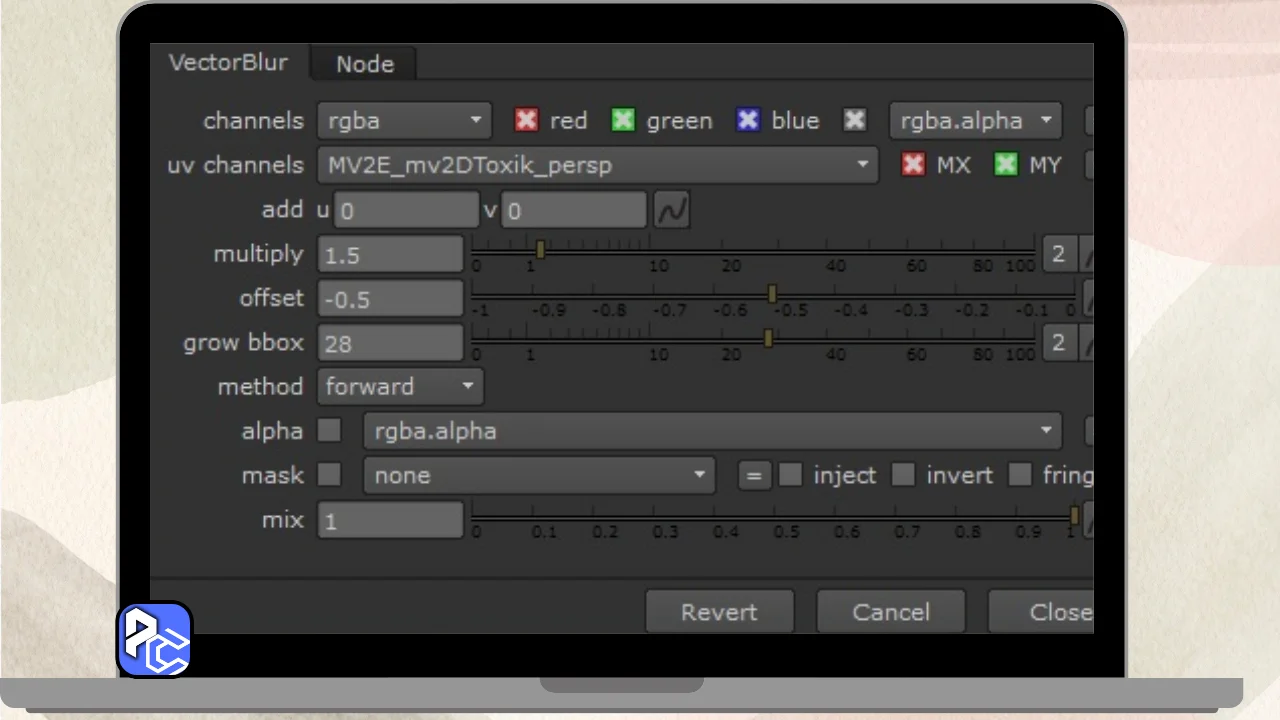
Task: Disable the MY uv channel checkbox
Action: pyautogui.click(x=1005, y=165)
